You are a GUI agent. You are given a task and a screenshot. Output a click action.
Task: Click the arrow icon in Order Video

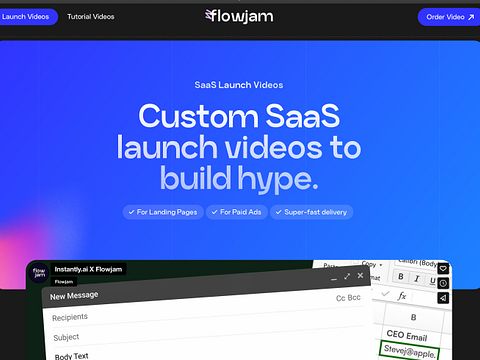click(x=471, y=17)
